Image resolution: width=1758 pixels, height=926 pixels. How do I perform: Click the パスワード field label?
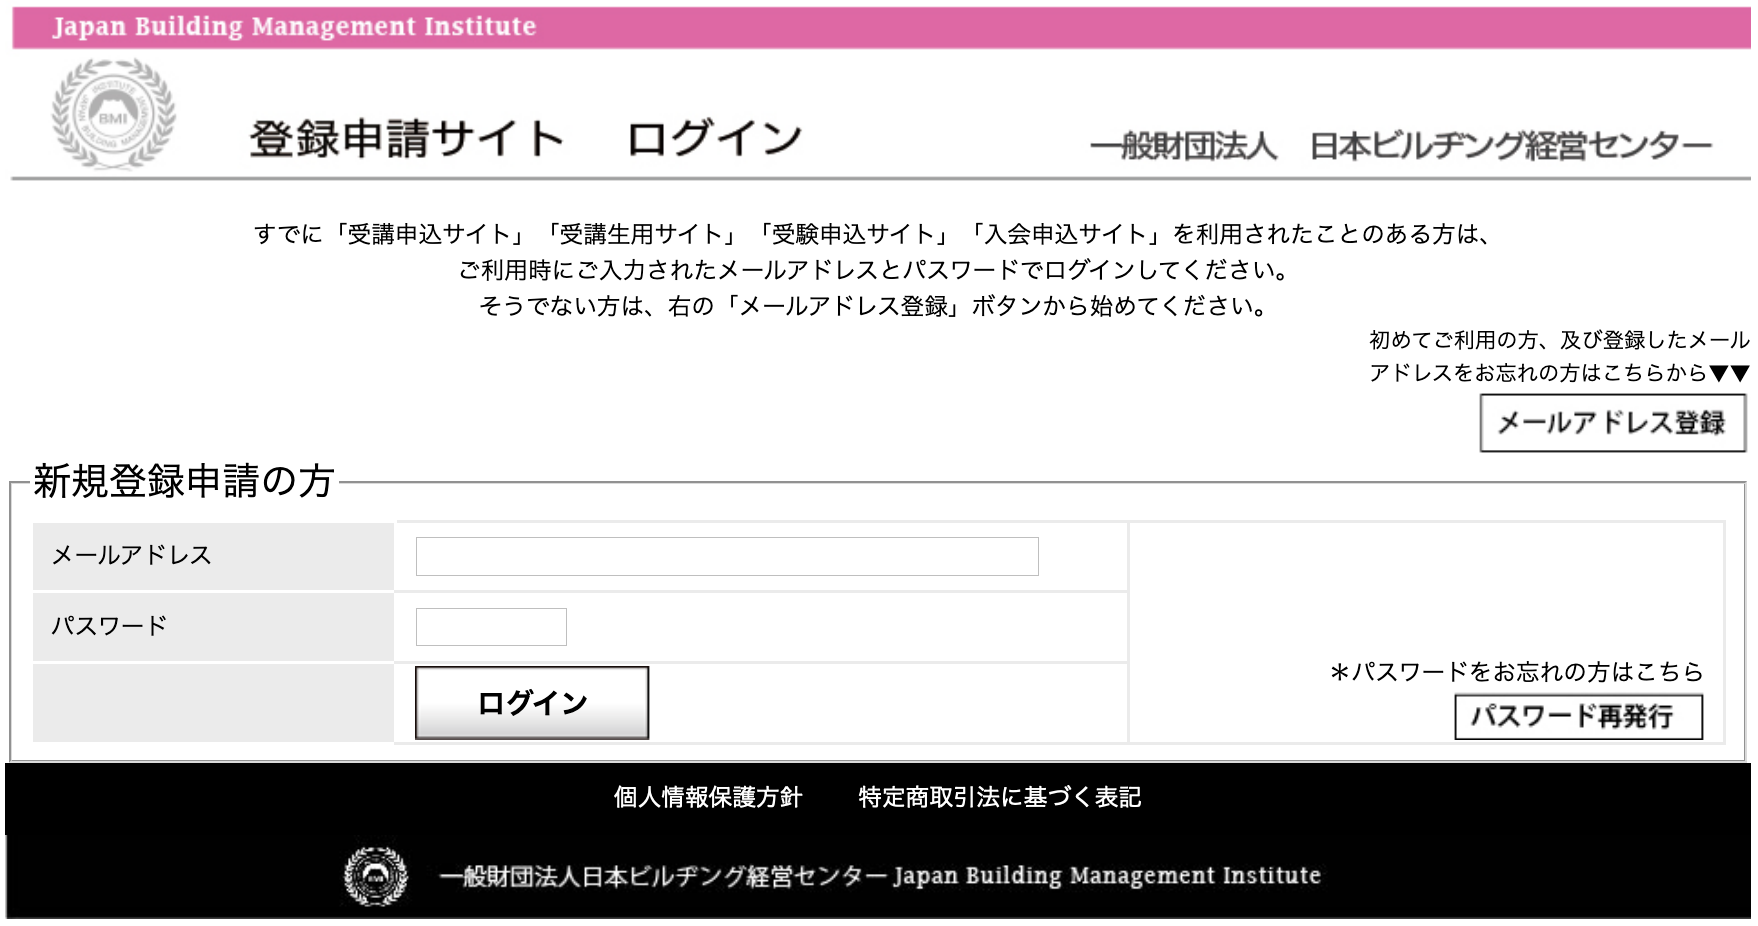click(x=109, y=626)
